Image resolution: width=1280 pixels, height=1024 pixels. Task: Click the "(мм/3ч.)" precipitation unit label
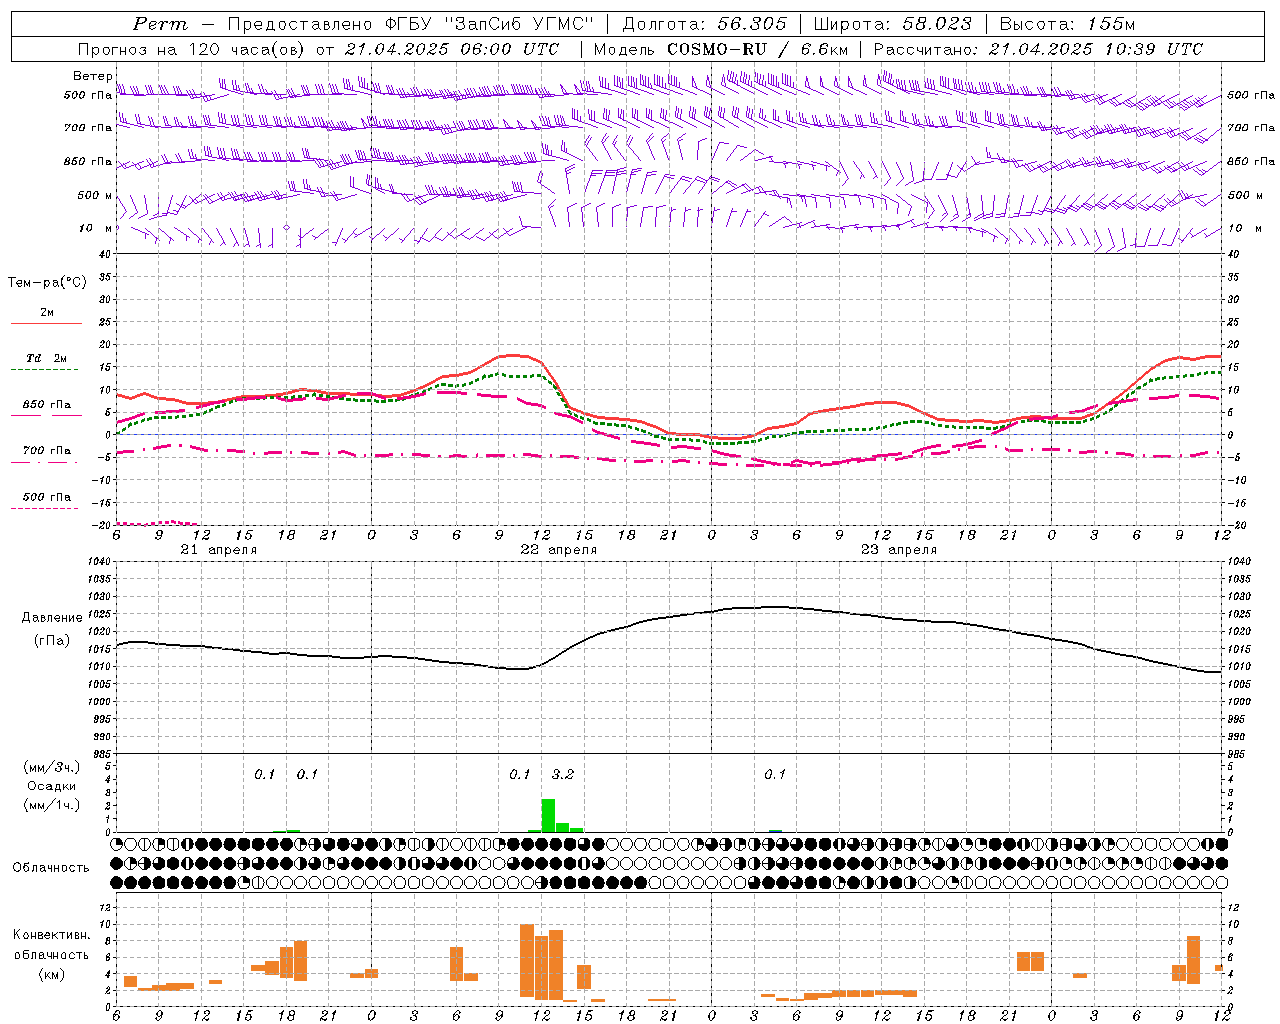pyautogui.click(x=51, y=767)
